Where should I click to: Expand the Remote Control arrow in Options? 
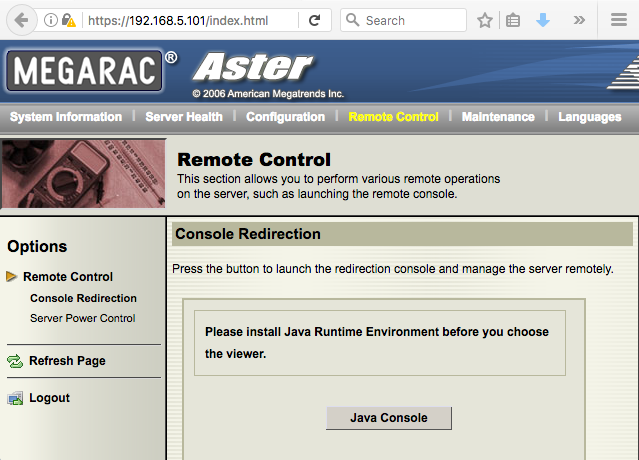pos(11,277)
